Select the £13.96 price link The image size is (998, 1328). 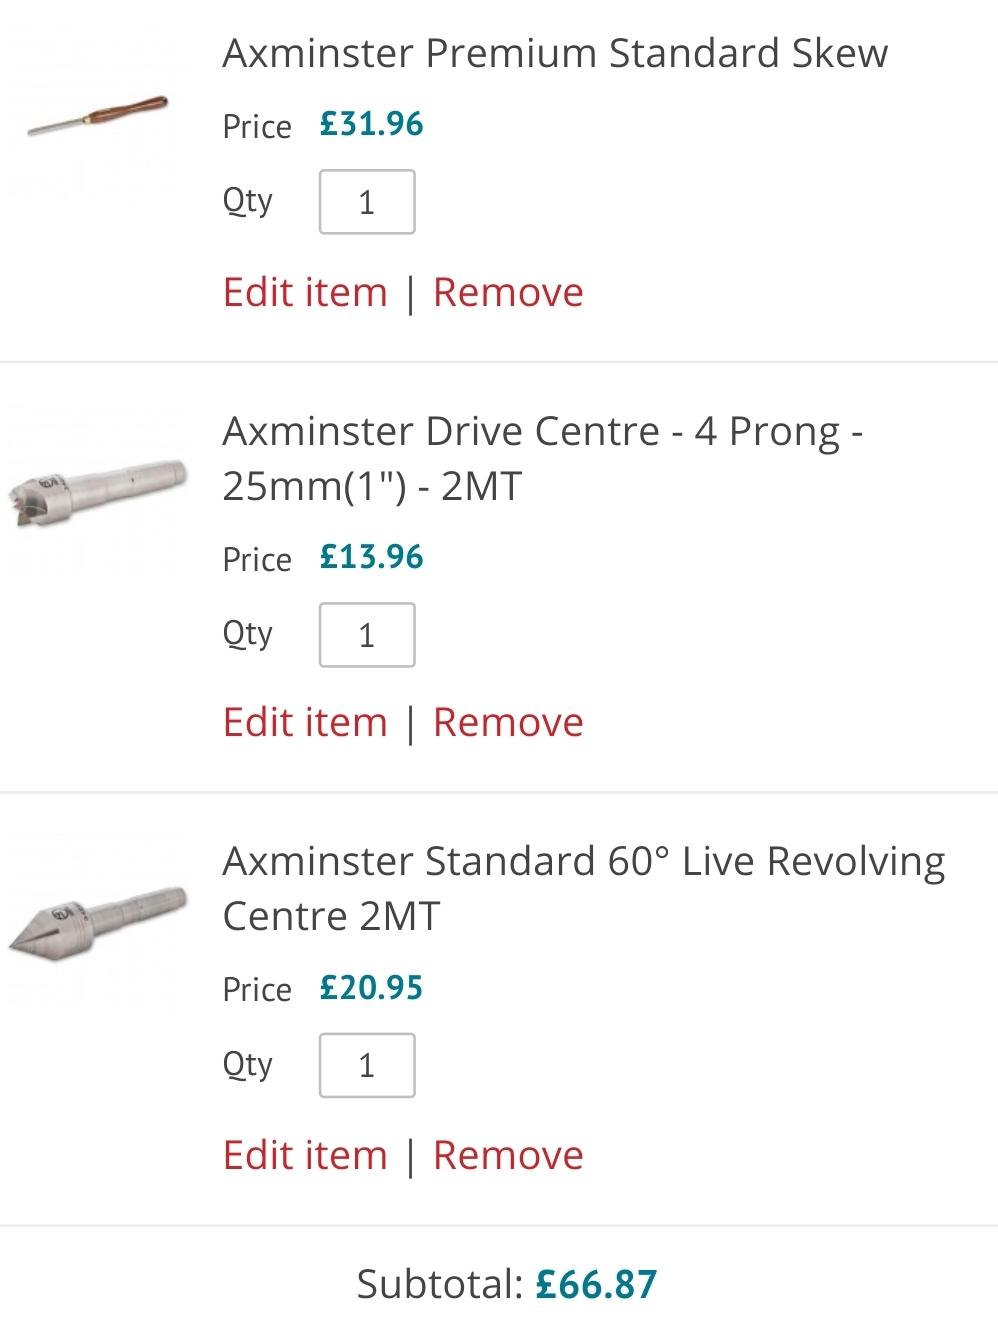click(x=370, y=558)
